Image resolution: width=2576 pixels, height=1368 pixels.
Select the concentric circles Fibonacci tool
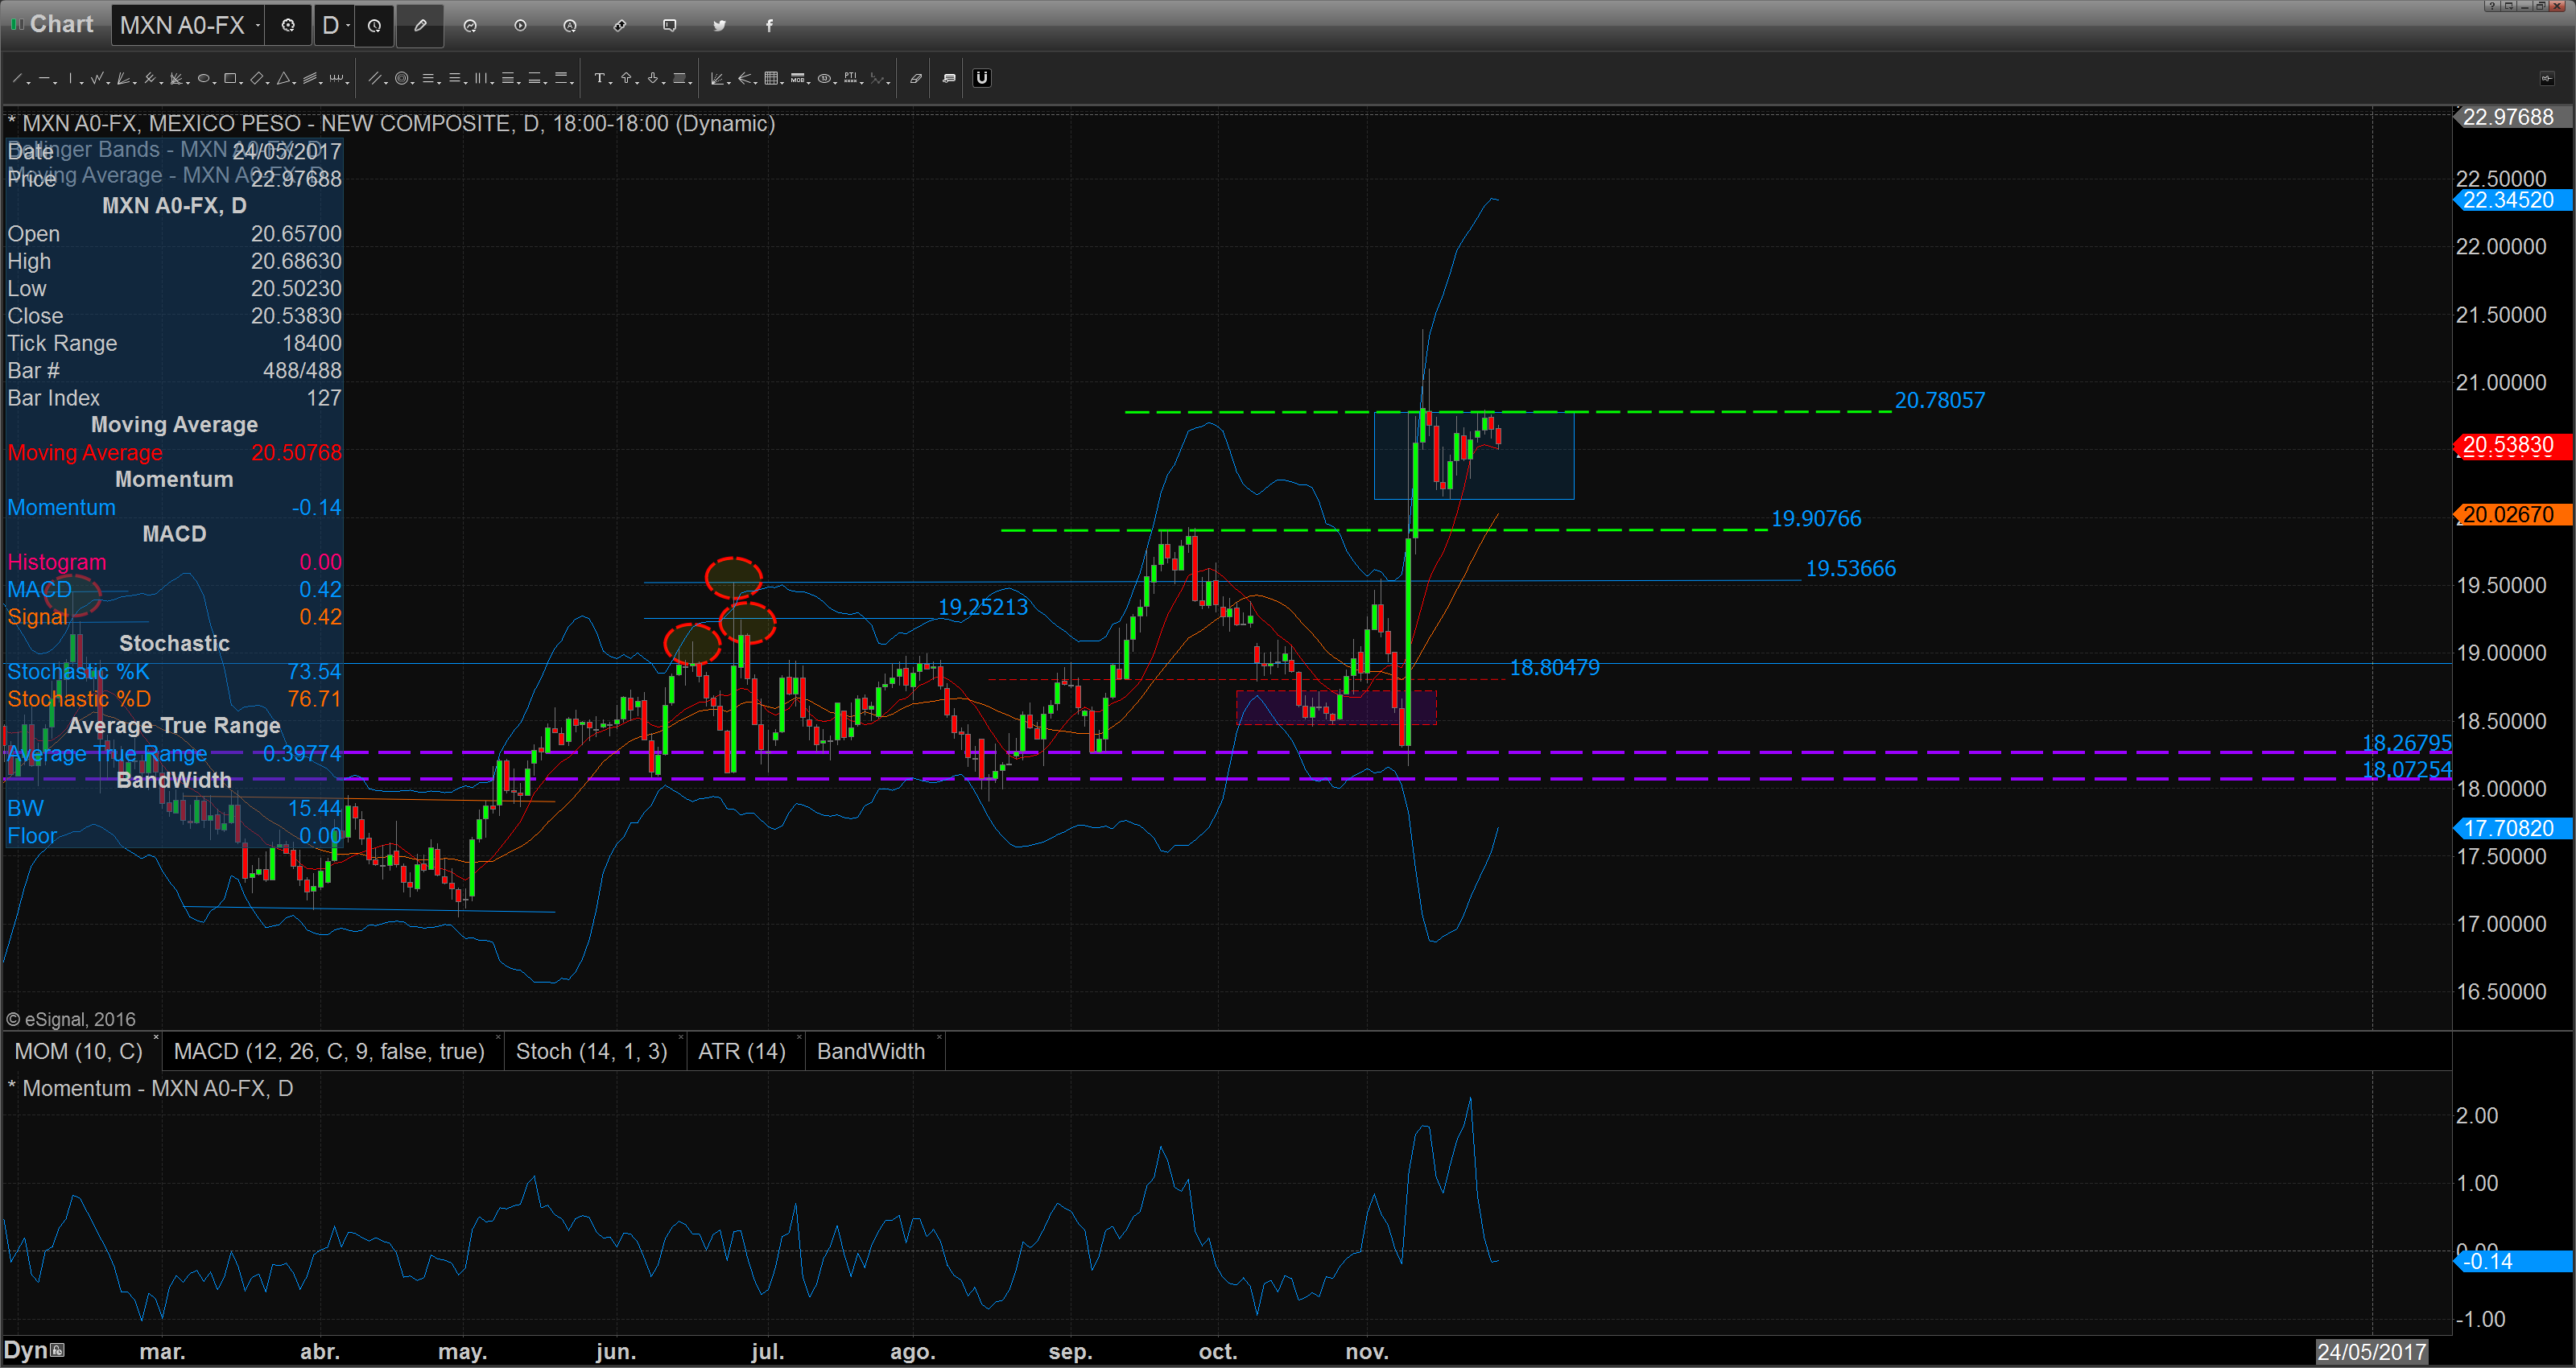[x=402, y=78]
